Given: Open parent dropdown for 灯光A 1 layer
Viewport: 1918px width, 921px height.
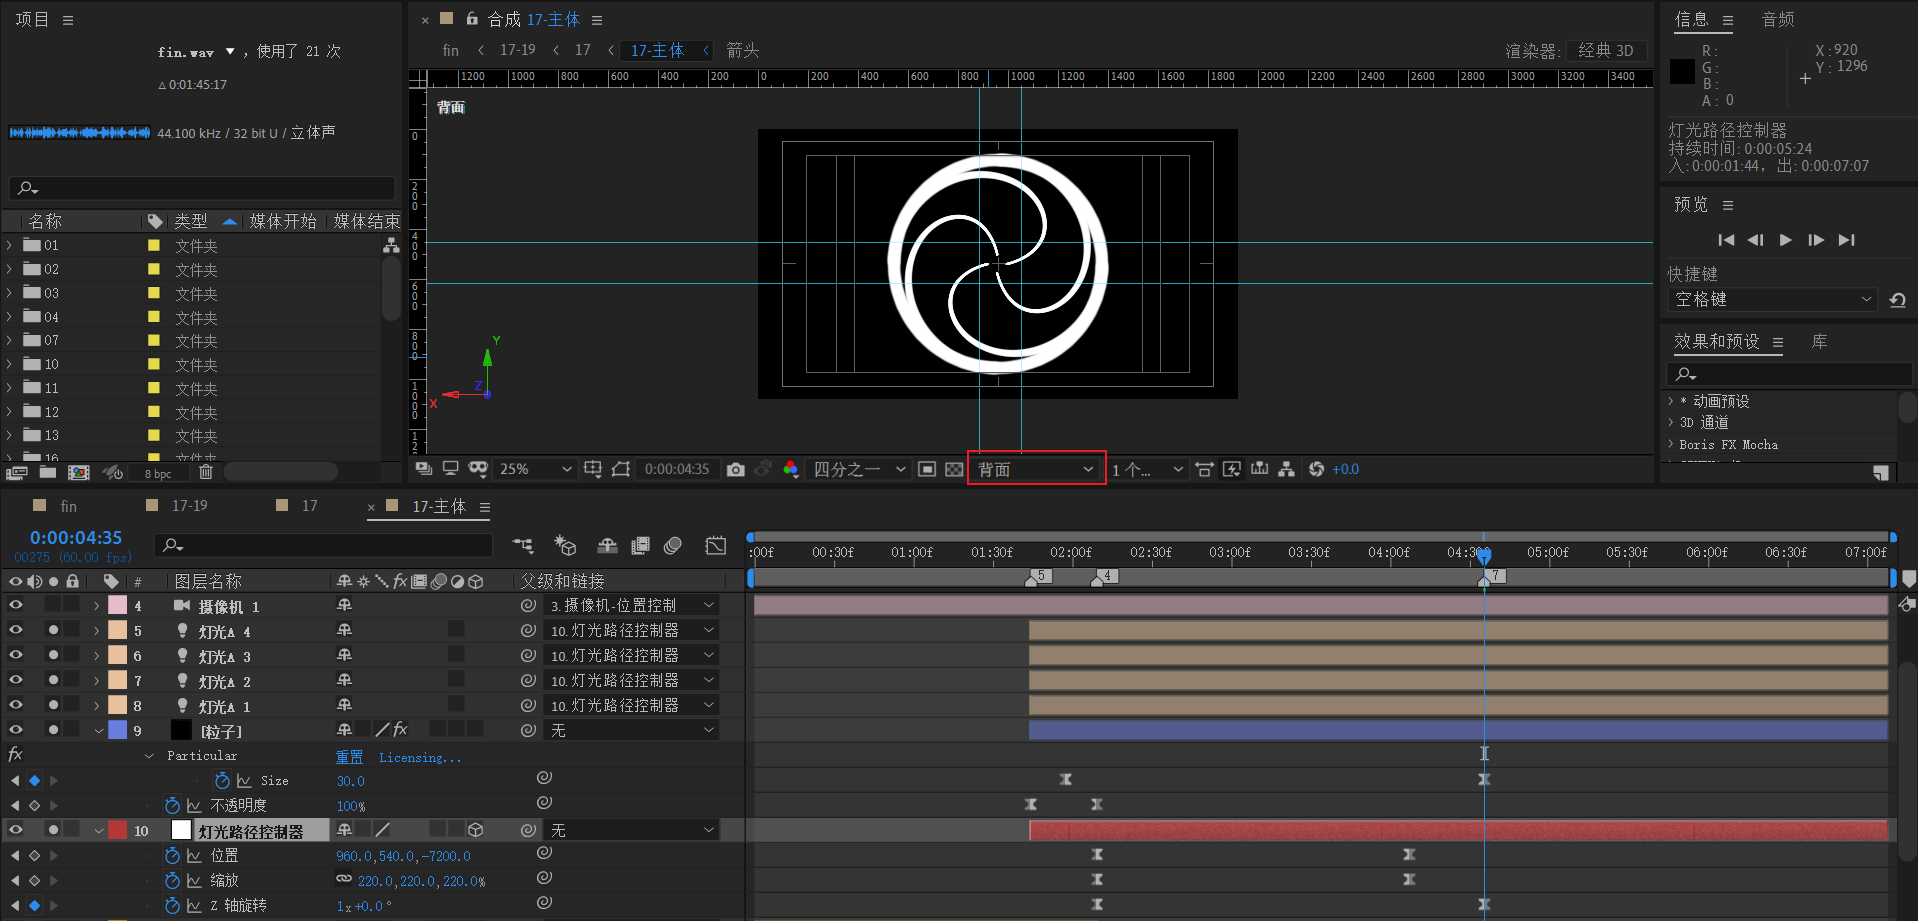Looking at the screenshot, I should click(x=632, y=705).
